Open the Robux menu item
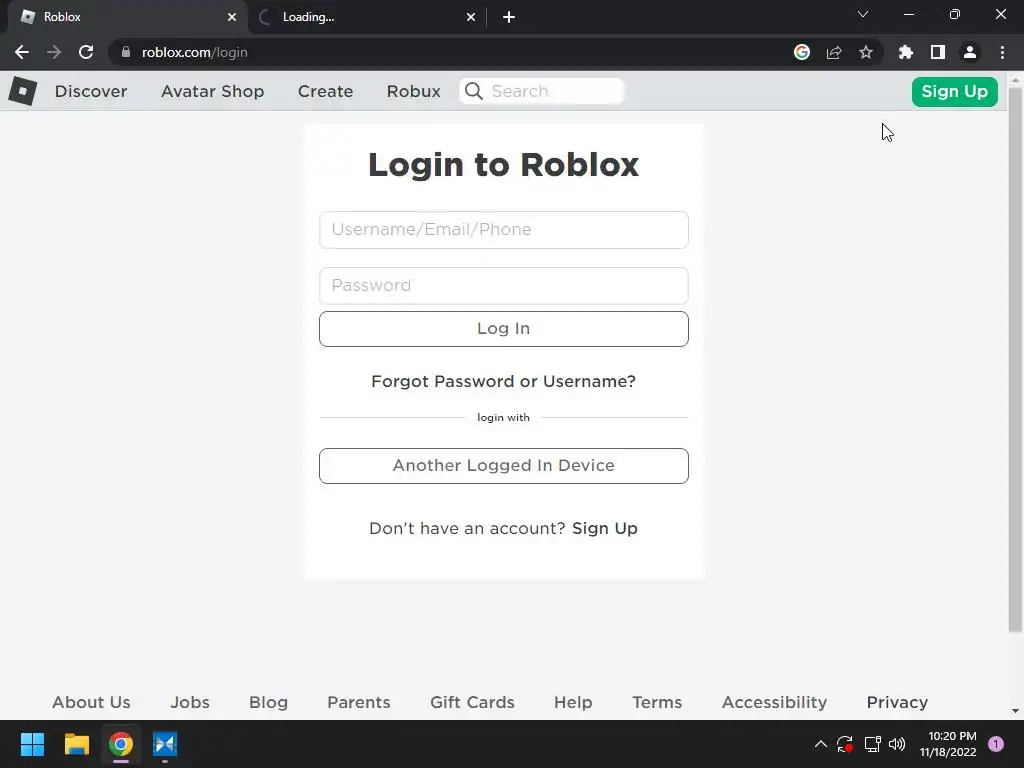 click(413, 91)
